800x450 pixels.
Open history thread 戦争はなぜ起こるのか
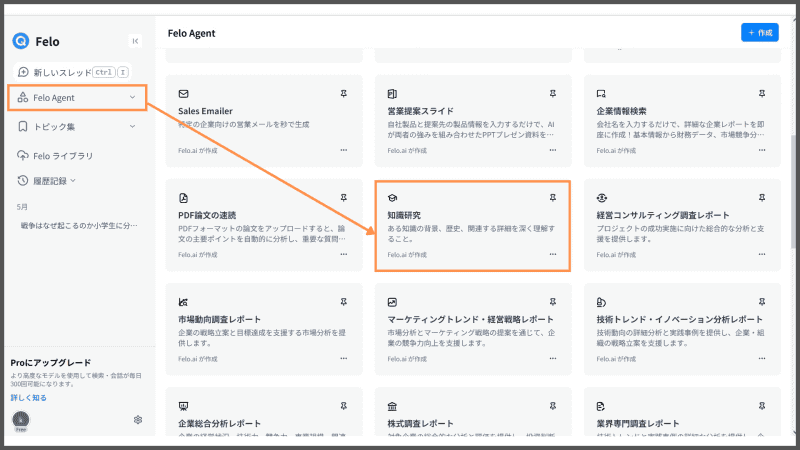point(79,225)
